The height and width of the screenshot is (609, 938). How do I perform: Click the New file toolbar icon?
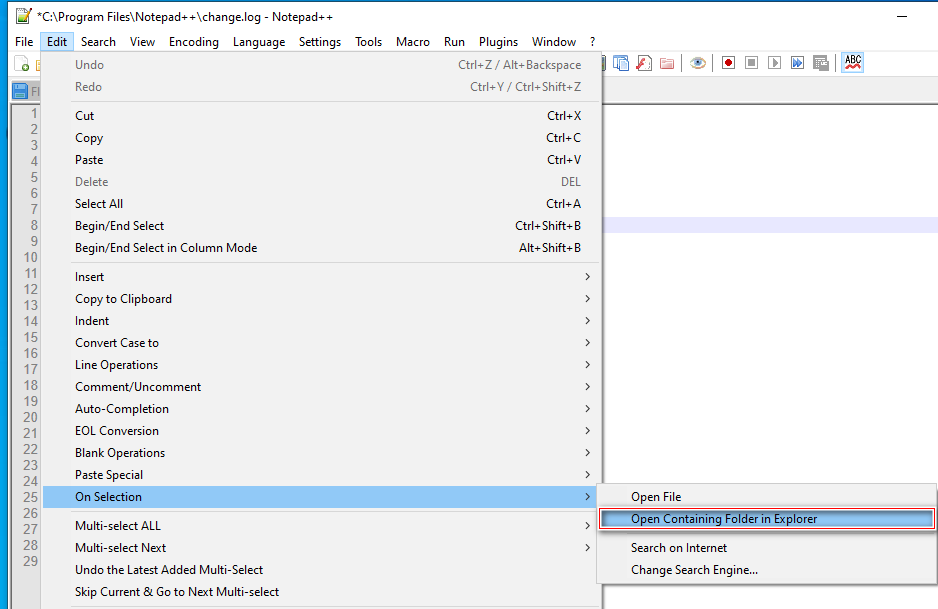(22, 64)
